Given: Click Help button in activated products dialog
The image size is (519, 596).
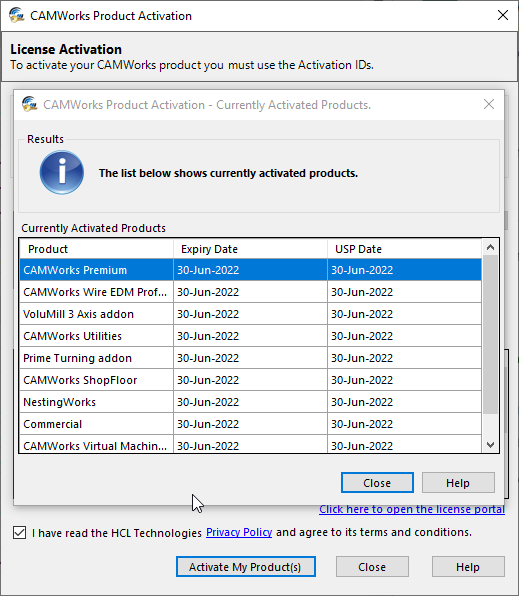Looking at the screenshot, I should coord(458,483).
